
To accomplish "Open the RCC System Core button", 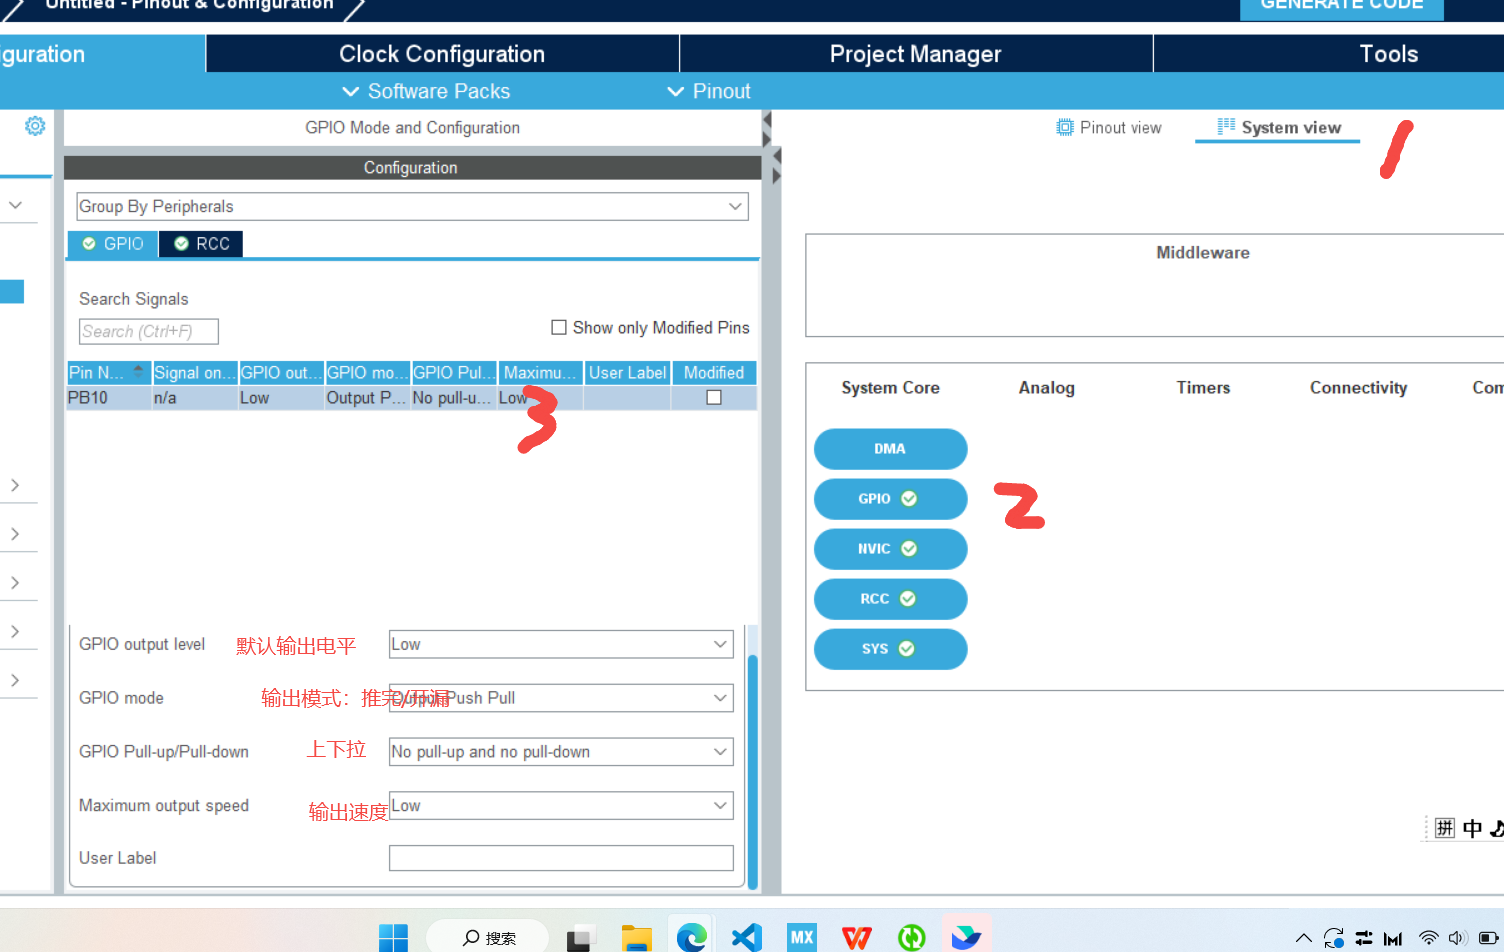I will (890, 599).
